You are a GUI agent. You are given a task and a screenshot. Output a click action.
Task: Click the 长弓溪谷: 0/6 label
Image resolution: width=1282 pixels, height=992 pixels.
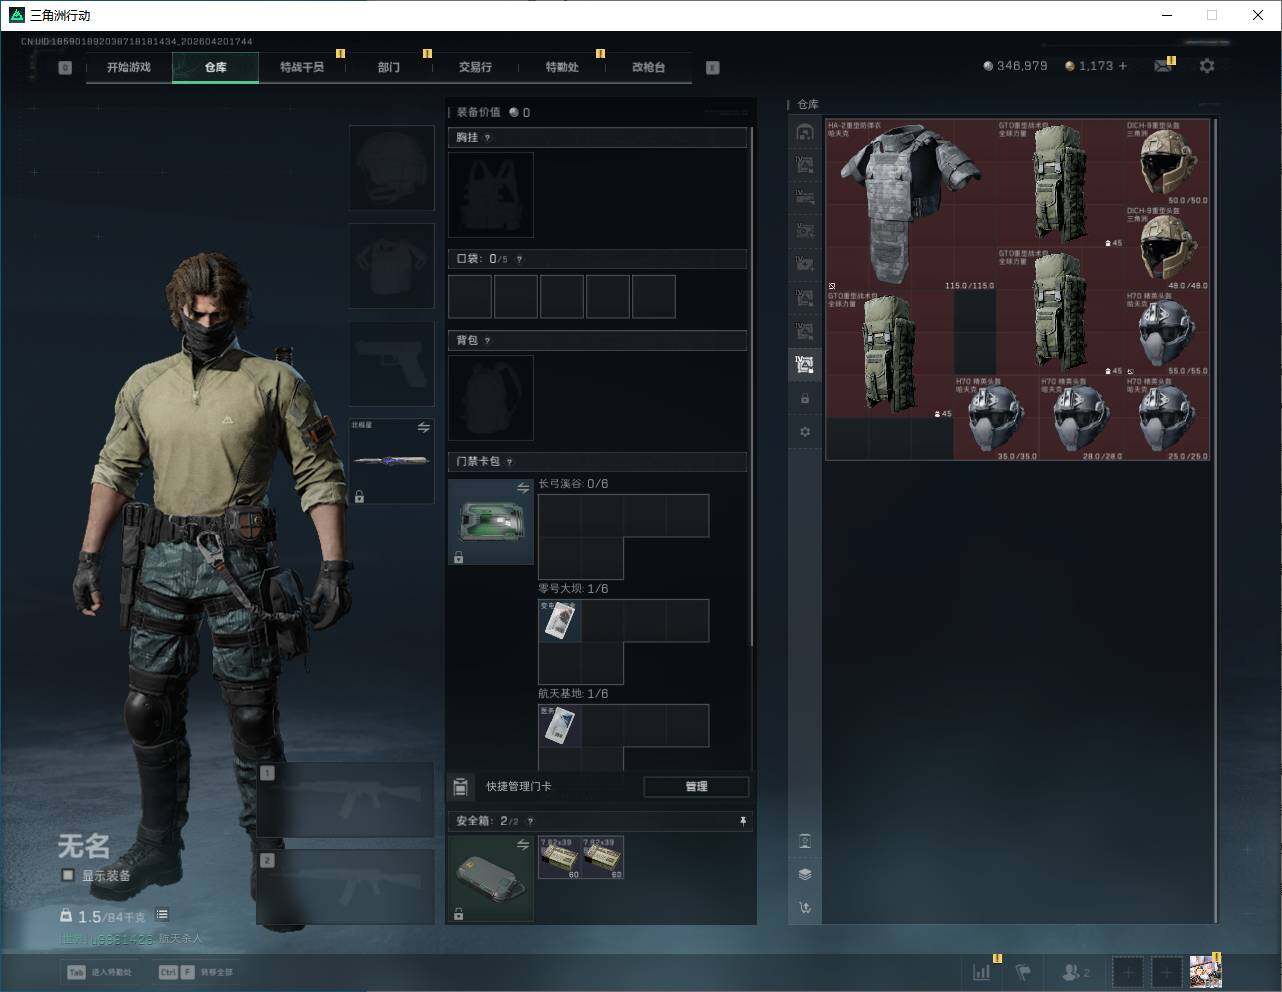click(x=573, y=484)
